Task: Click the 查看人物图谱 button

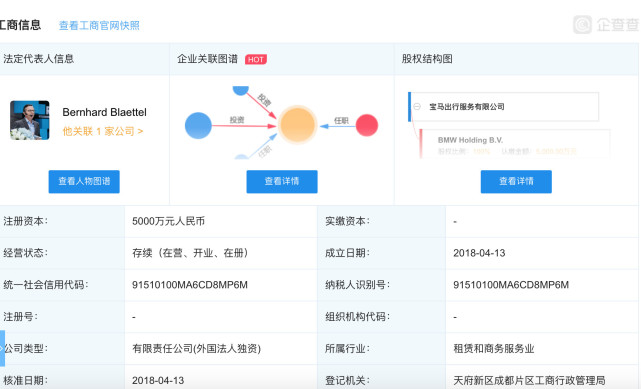Action: [84, 181]
